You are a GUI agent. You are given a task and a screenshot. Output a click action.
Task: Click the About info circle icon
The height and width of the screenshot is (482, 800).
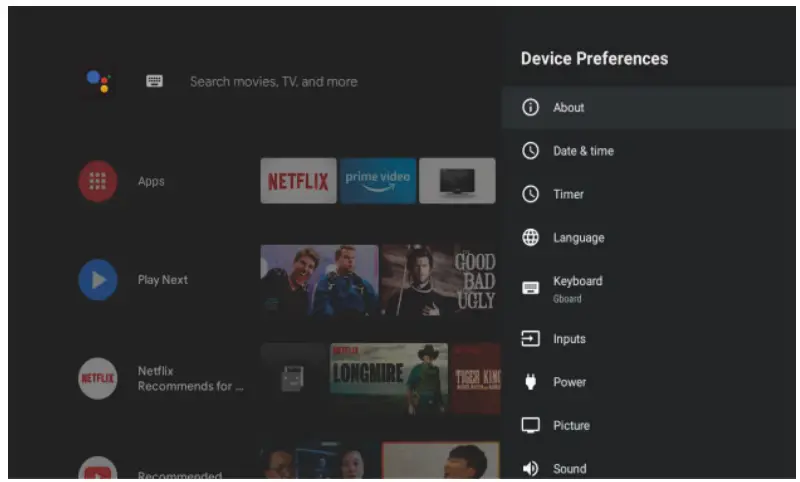pyautogui.click(x=530, y=108)
